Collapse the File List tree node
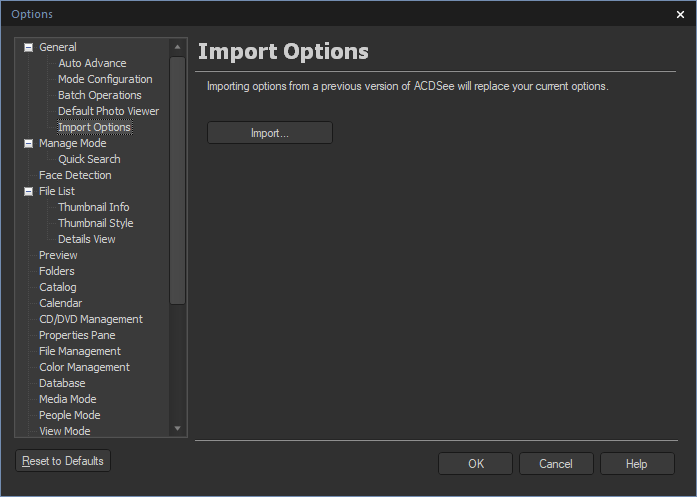The image size is (697, 497). coord(28,191)
